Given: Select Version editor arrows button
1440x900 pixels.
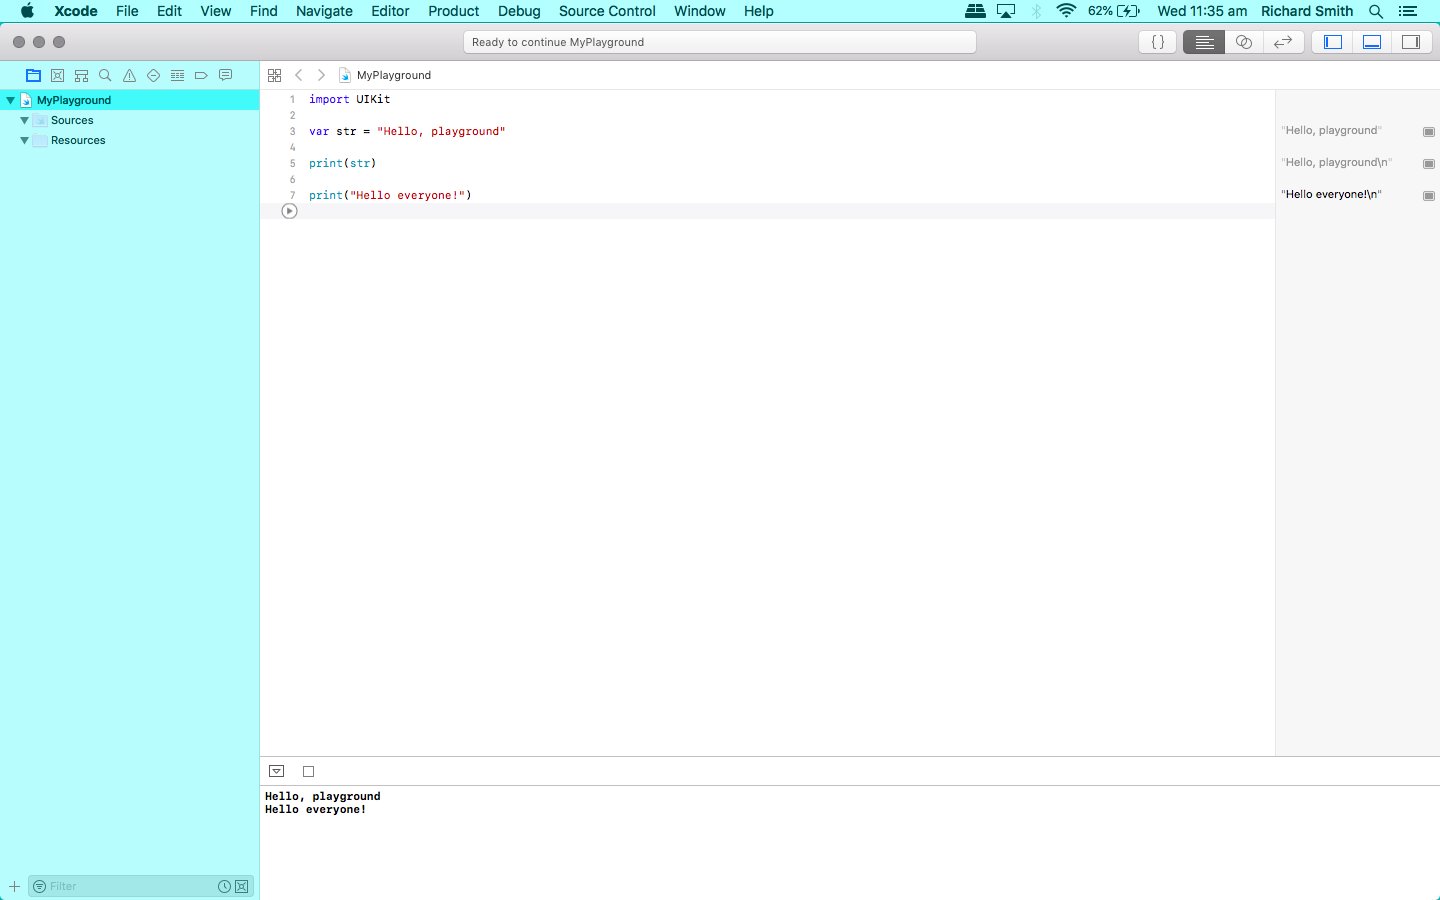Looking at the screenshot, I should [x=1283, y=42].
